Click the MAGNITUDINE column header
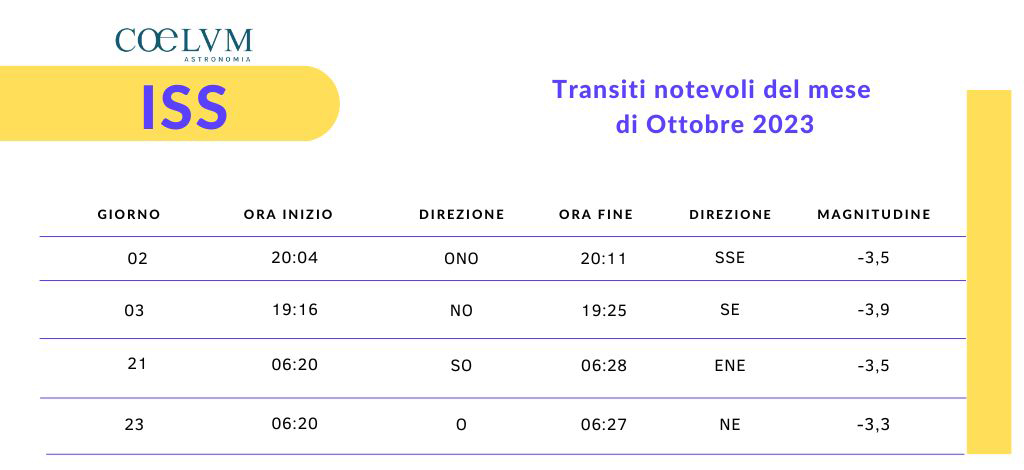This screenshot has width=1024, height=470. (x=874, y=214)
